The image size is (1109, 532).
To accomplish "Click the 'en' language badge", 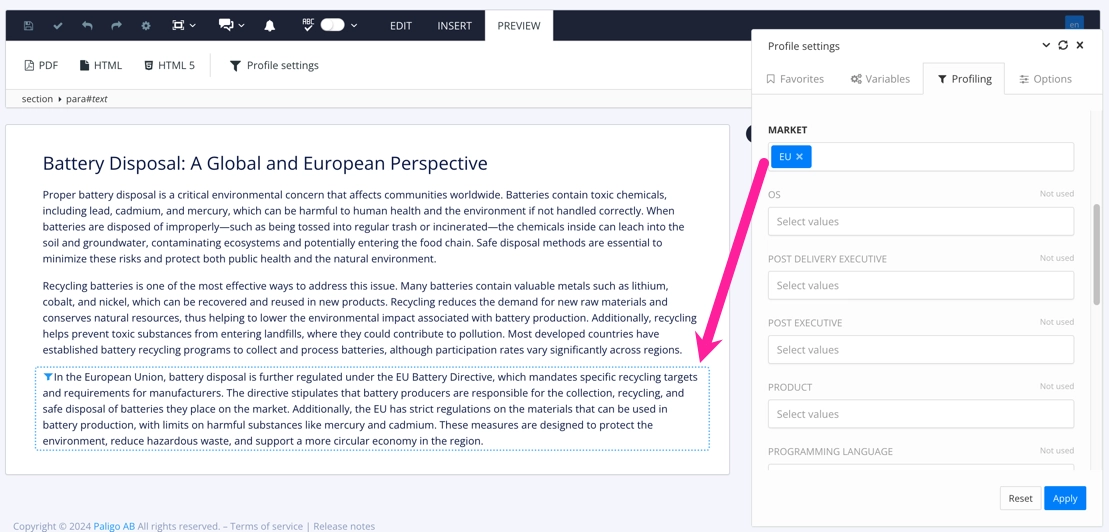I will tap(1074, 25).
